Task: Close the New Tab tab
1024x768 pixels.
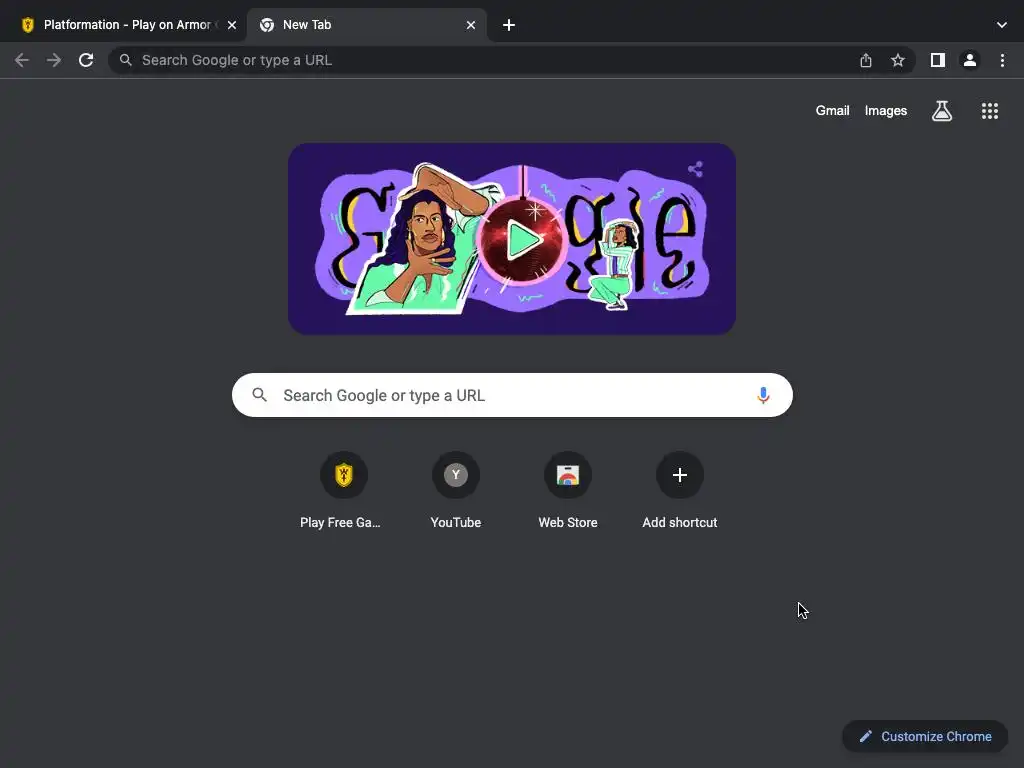Action: click(x=471, y=25)
